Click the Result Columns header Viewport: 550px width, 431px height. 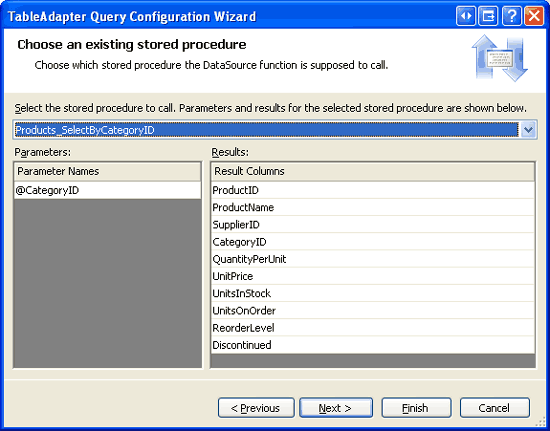(x=373, y=171)
